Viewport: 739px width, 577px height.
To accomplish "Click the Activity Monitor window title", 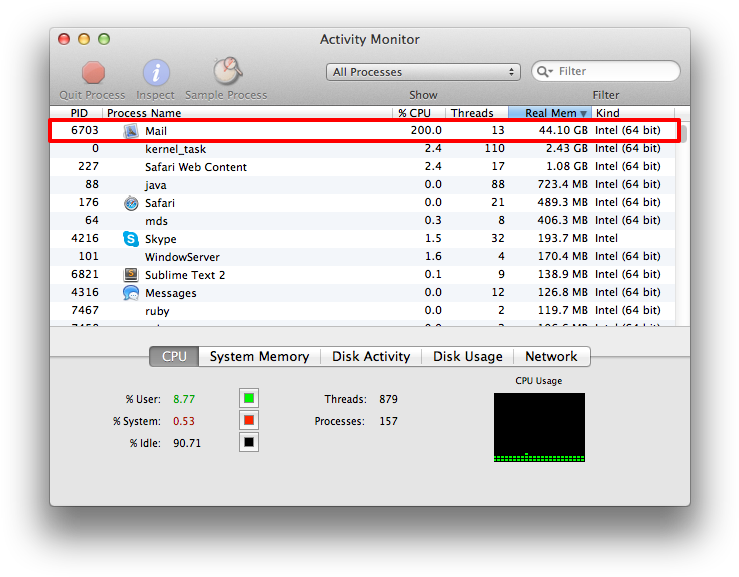I will coord(370,39).
